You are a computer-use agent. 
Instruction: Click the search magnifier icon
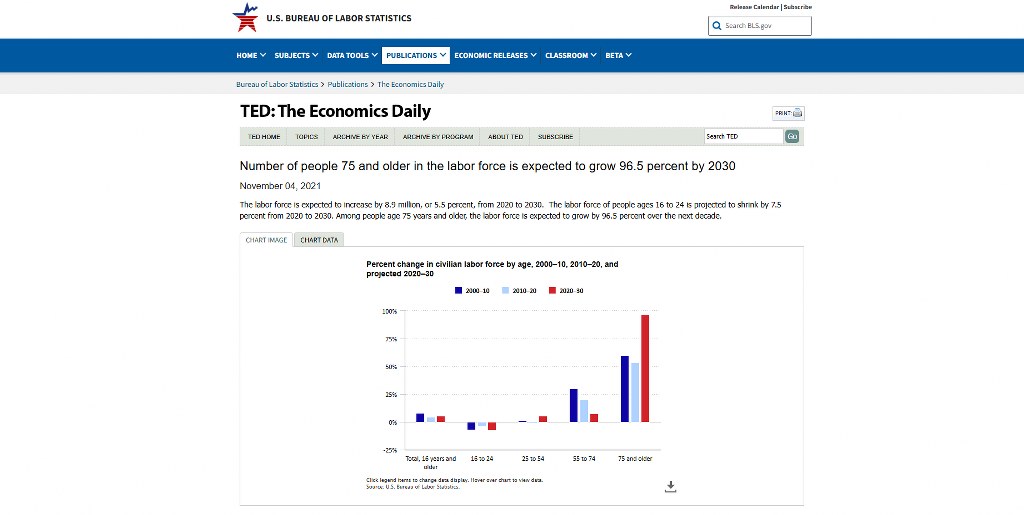tap(717, 25)
